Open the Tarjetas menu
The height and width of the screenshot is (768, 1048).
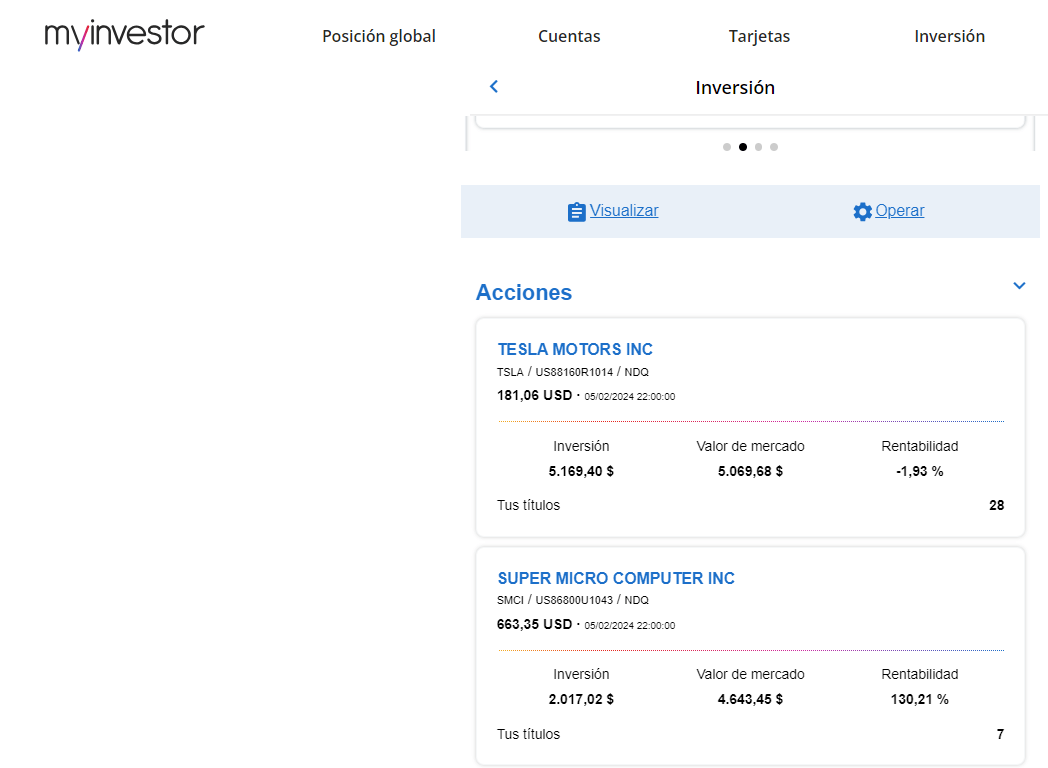point(759,36)
